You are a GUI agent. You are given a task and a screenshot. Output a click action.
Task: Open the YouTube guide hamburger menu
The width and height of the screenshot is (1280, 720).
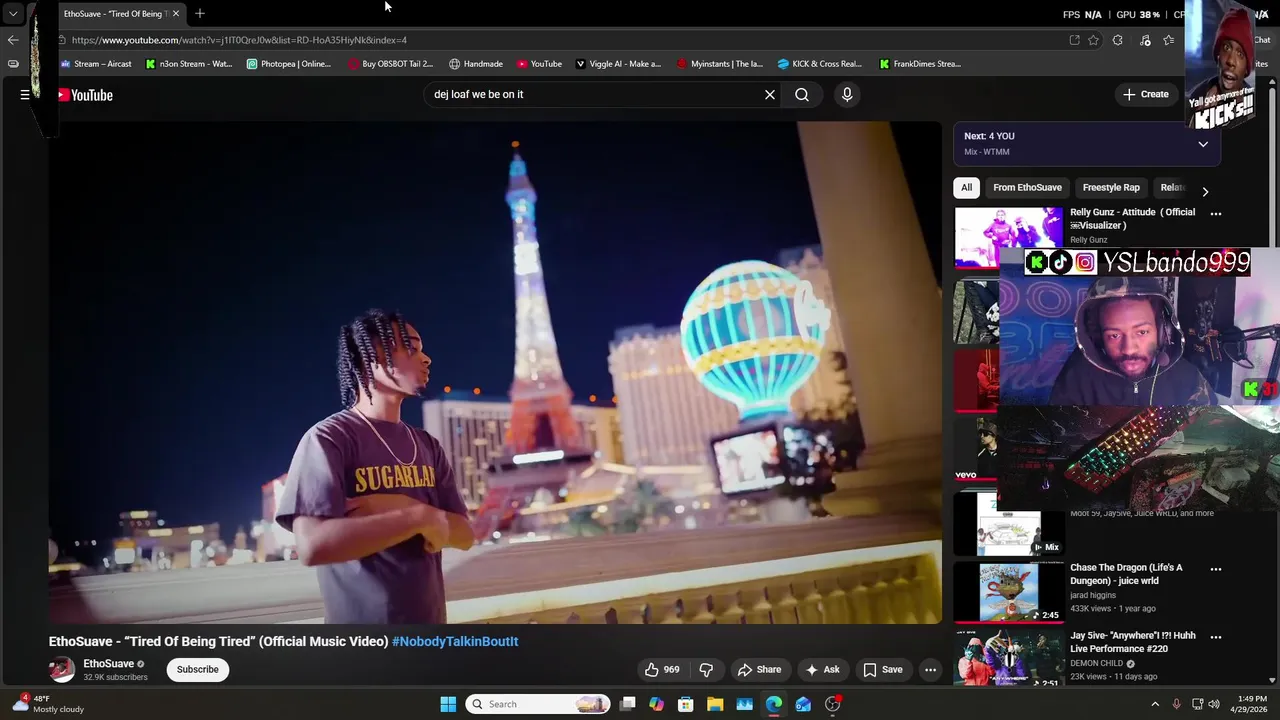pyautogui.click(x=25, y=95)
